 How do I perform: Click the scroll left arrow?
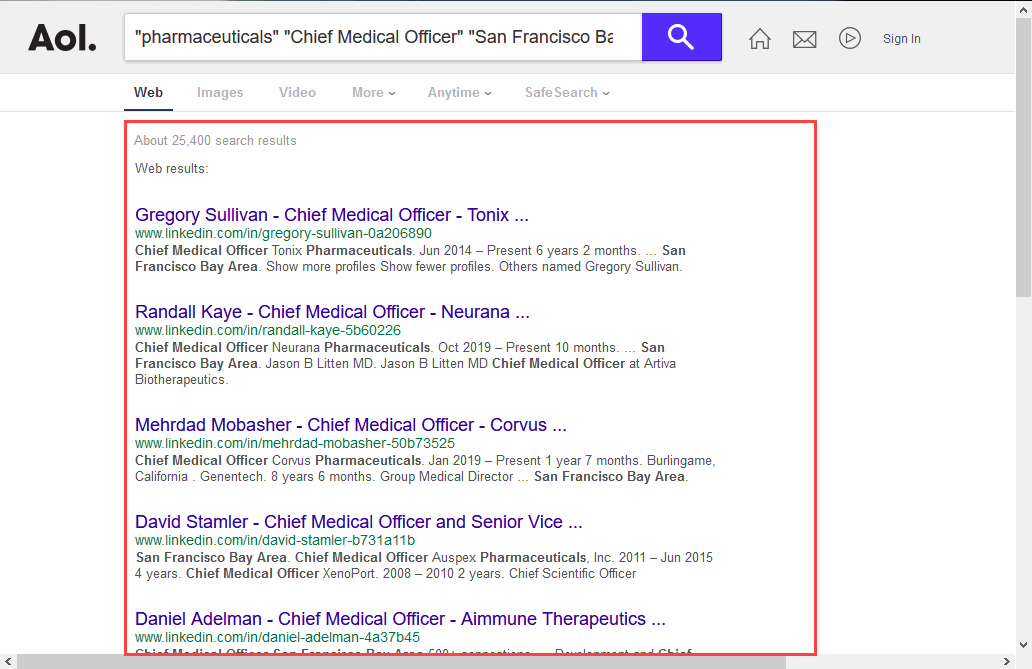point(8,661)
